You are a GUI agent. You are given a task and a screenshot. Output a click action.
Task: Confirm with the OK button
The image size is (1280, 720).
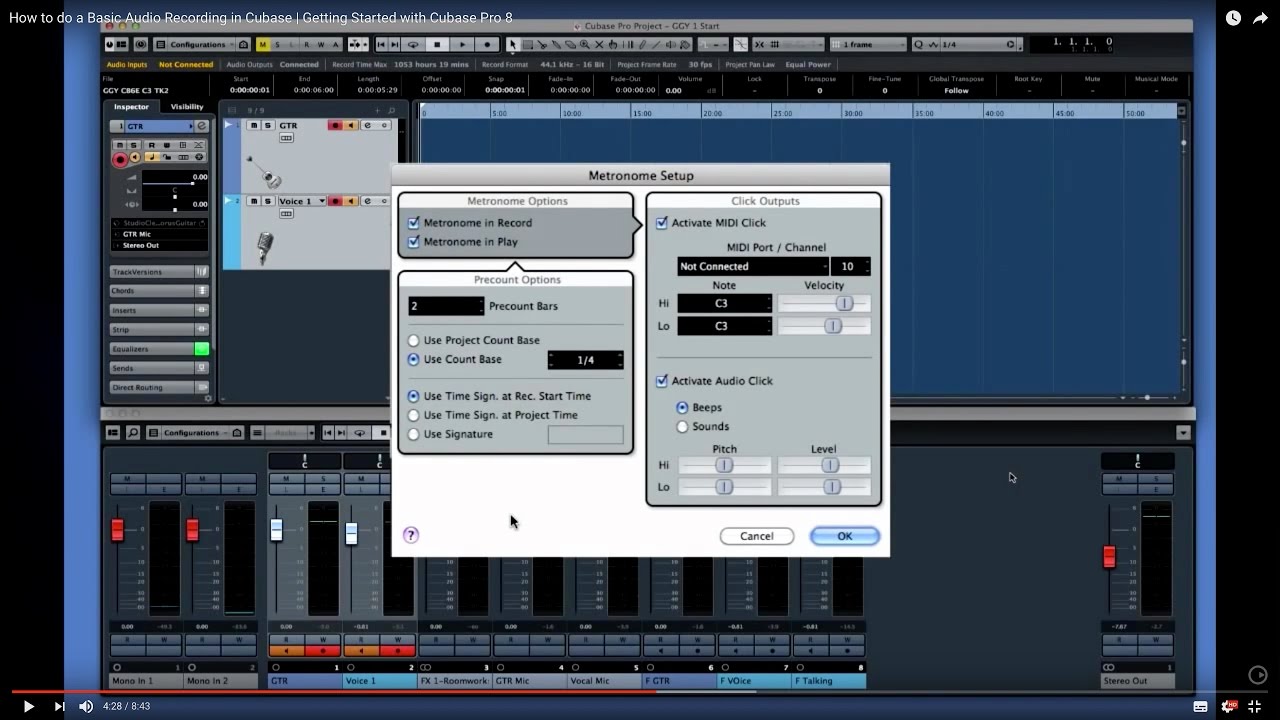[x=844, y=535]
